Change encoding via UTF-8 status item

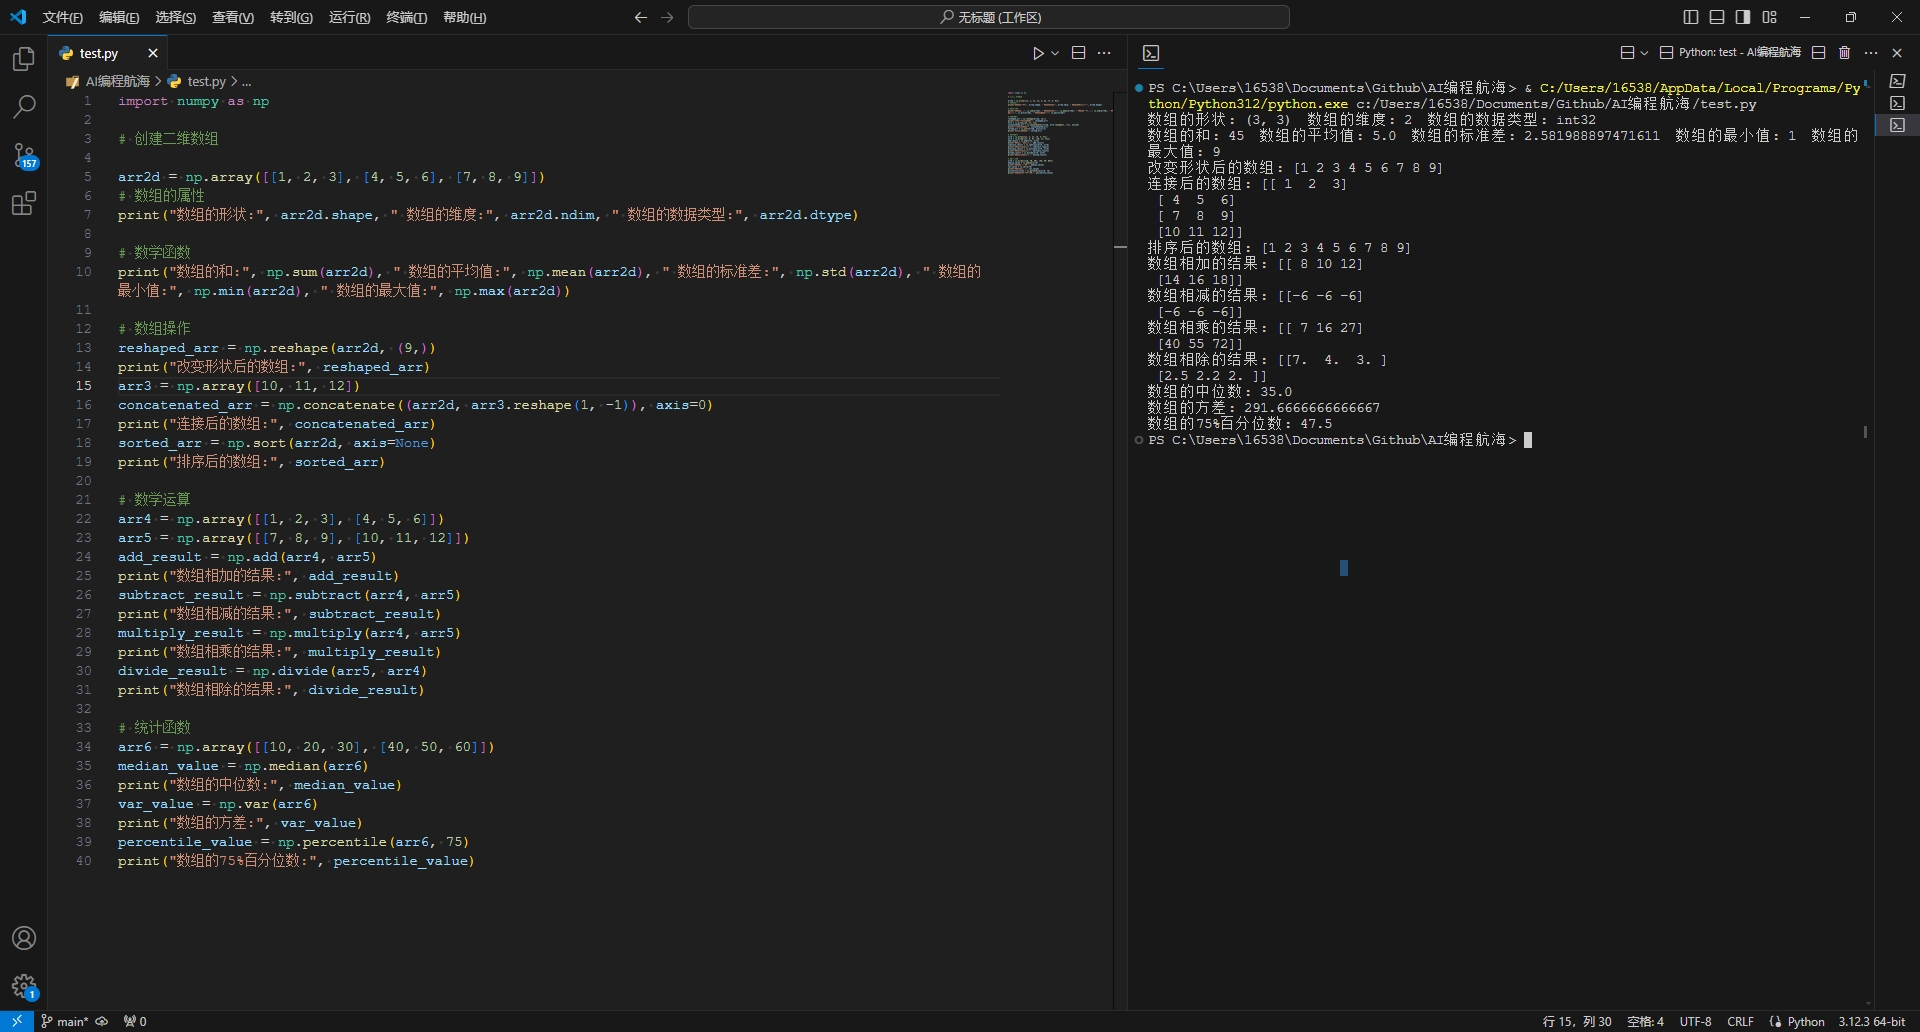pos(1695,1021)
